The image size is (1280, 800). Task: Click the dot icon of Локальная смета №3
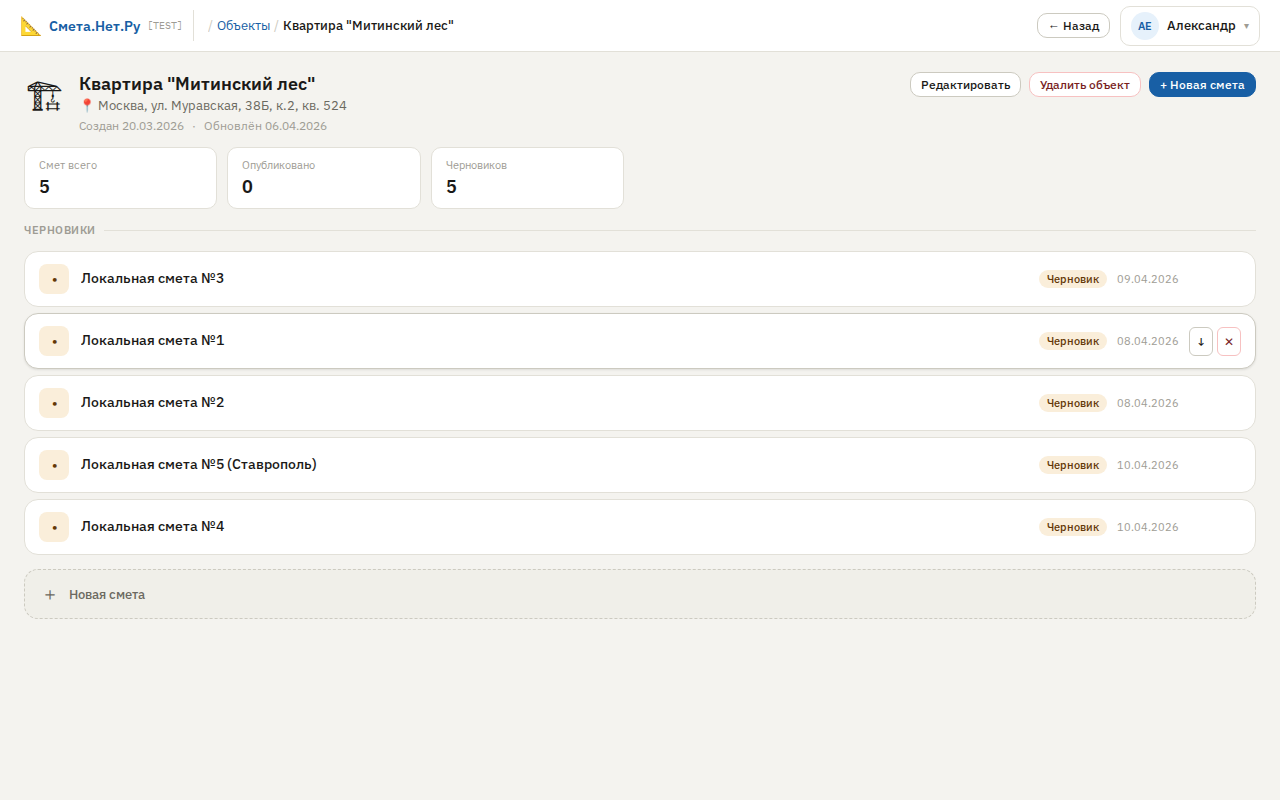pos(54,279)
